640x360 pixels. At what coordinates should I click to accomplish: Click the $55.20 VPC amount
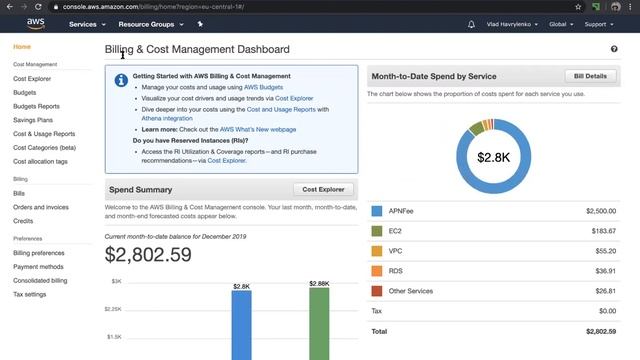coord(606,251)
